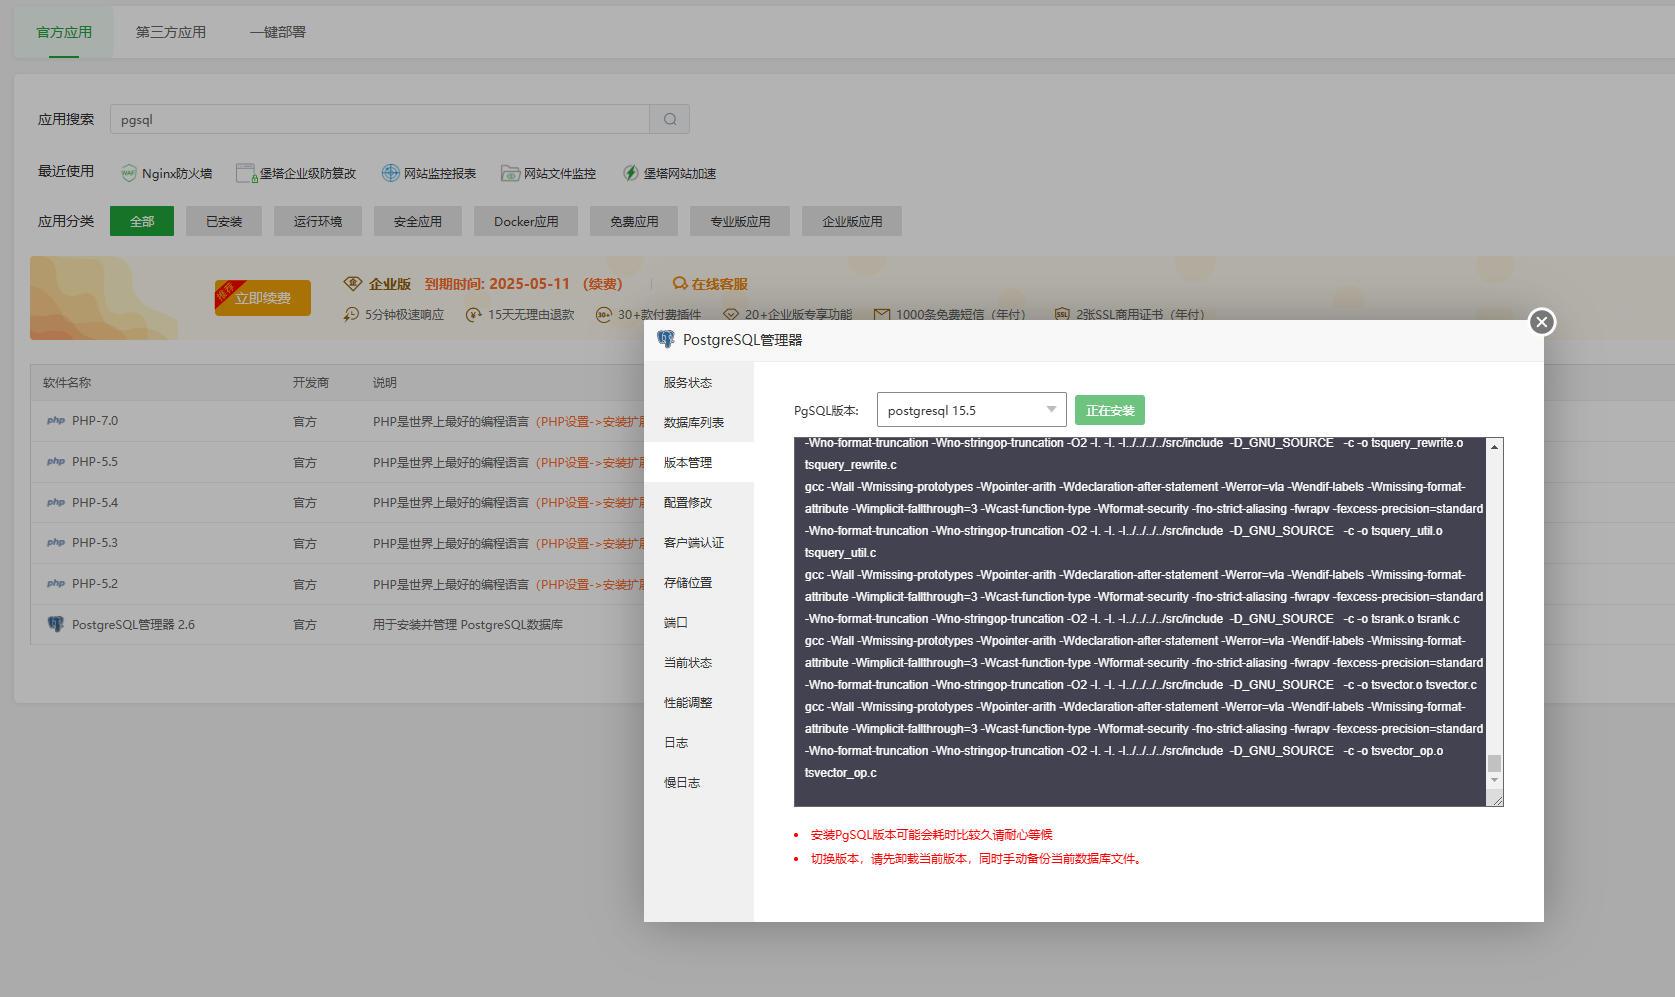The image size is (1675, 997).
Task: Click the 1000条免费短信 envelope icon
Action: tap(882, 314)
